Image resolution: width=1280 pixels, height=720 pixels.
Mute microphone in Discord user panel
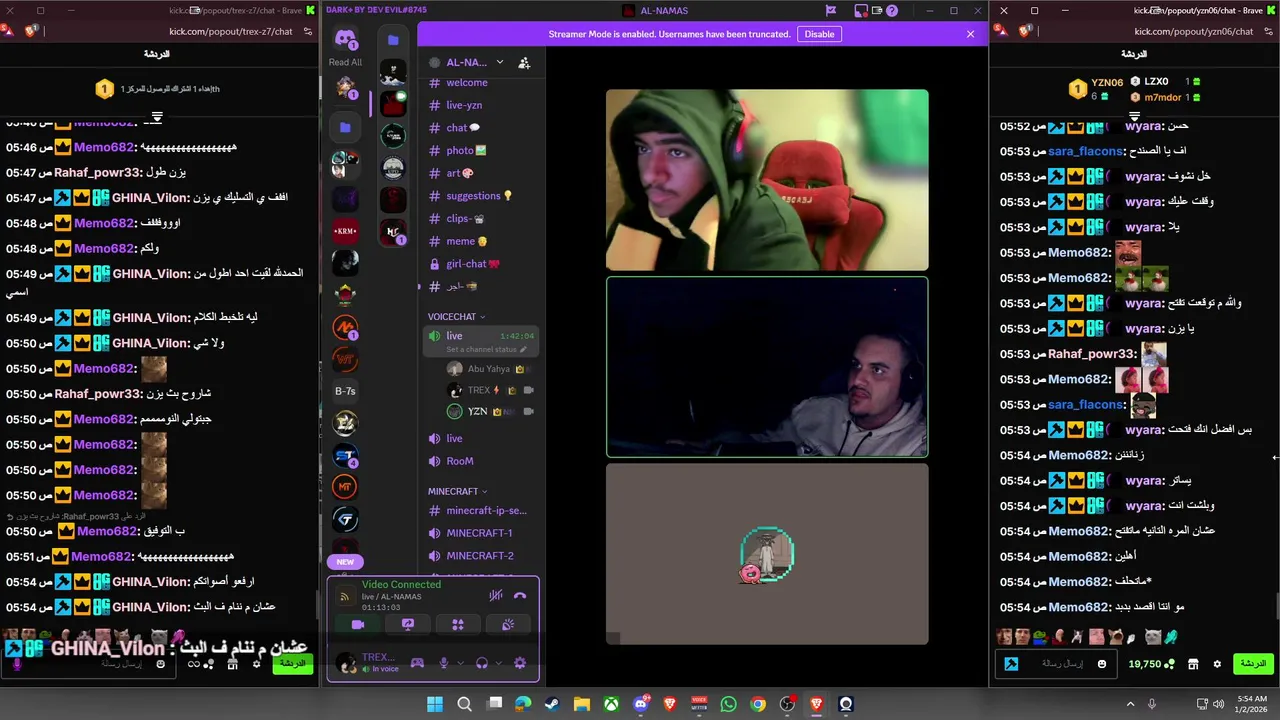(x=444, y=663)
